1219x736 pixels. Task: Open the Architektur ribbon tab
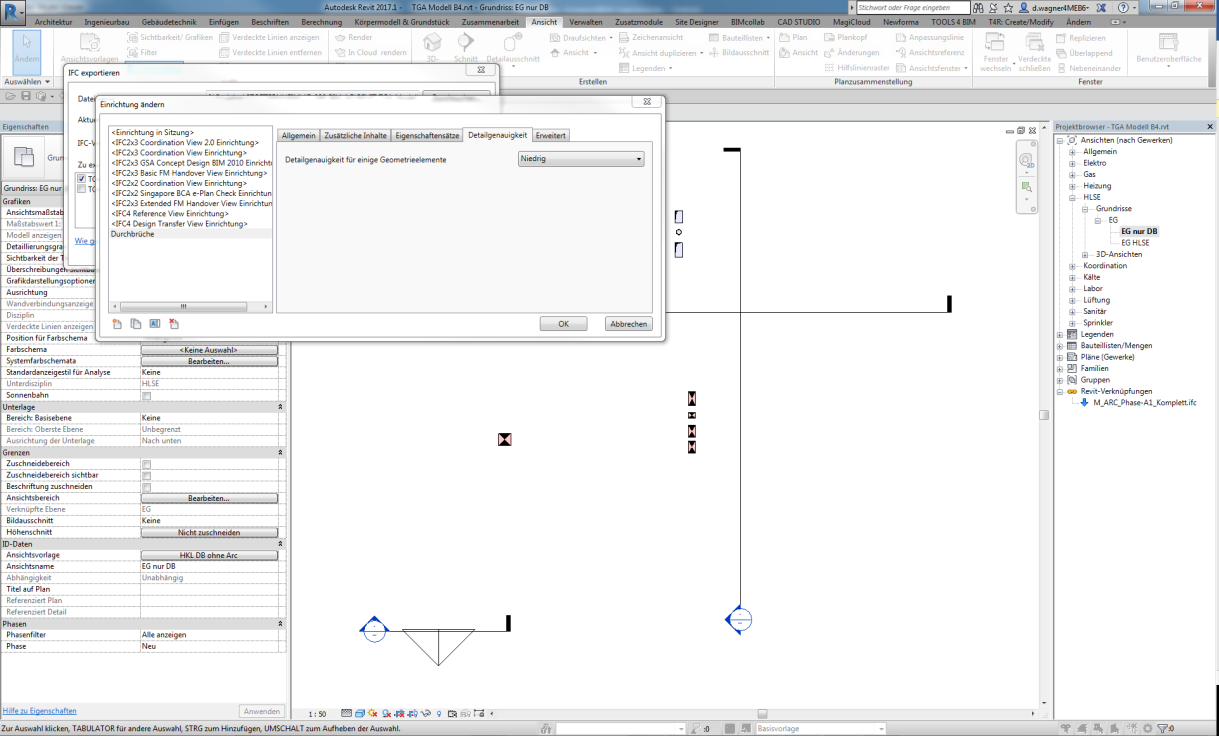[53, 21]
